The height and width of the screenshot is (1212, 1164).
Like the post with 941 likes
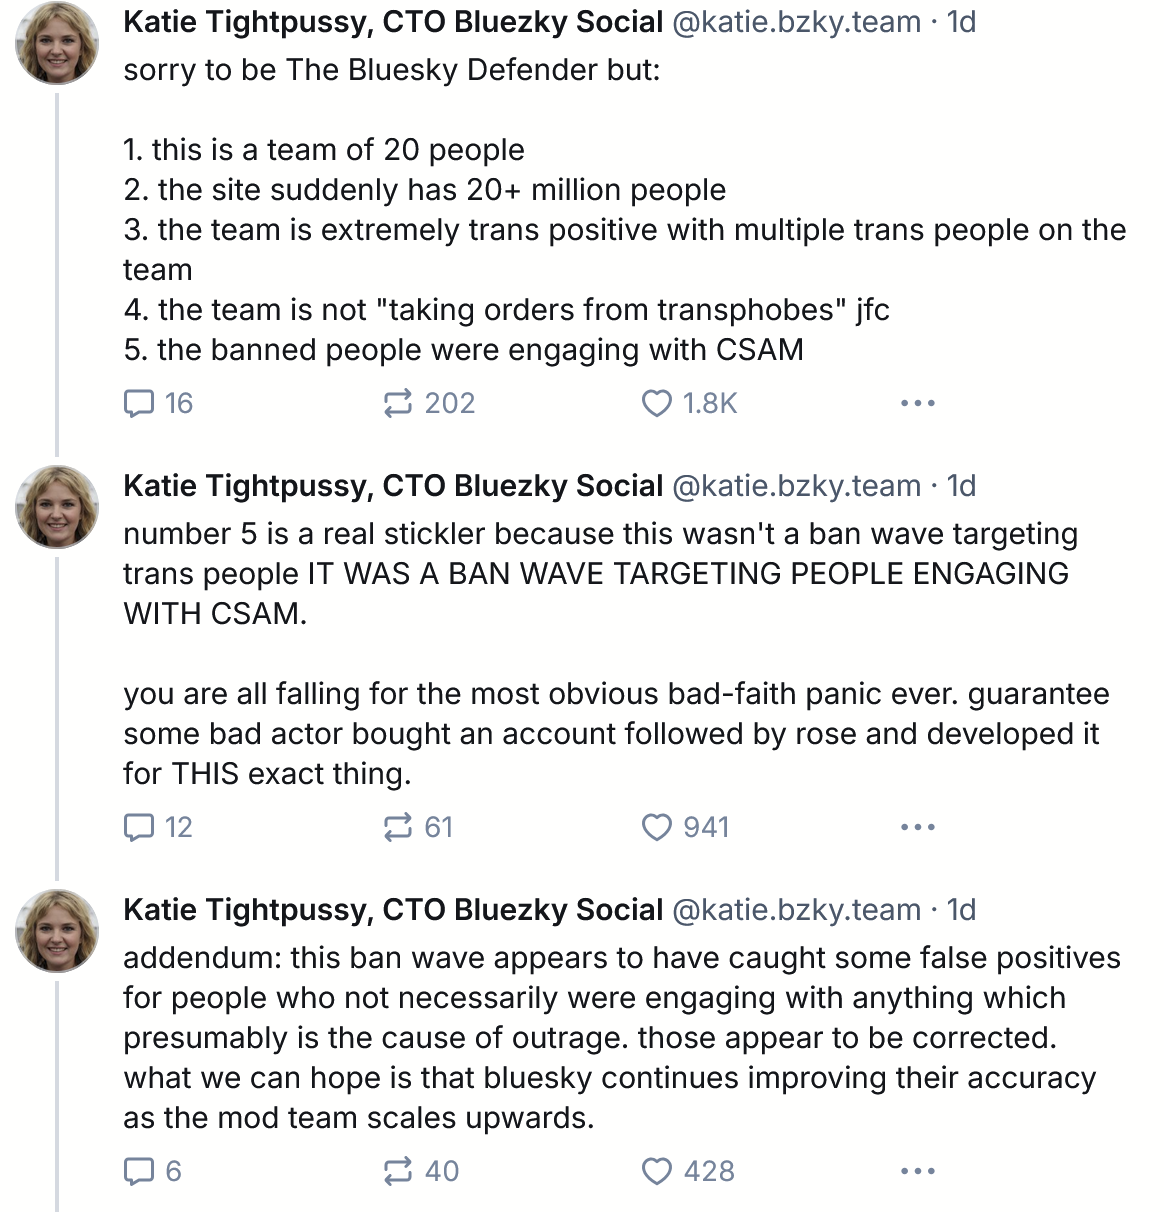click(656, 827)
